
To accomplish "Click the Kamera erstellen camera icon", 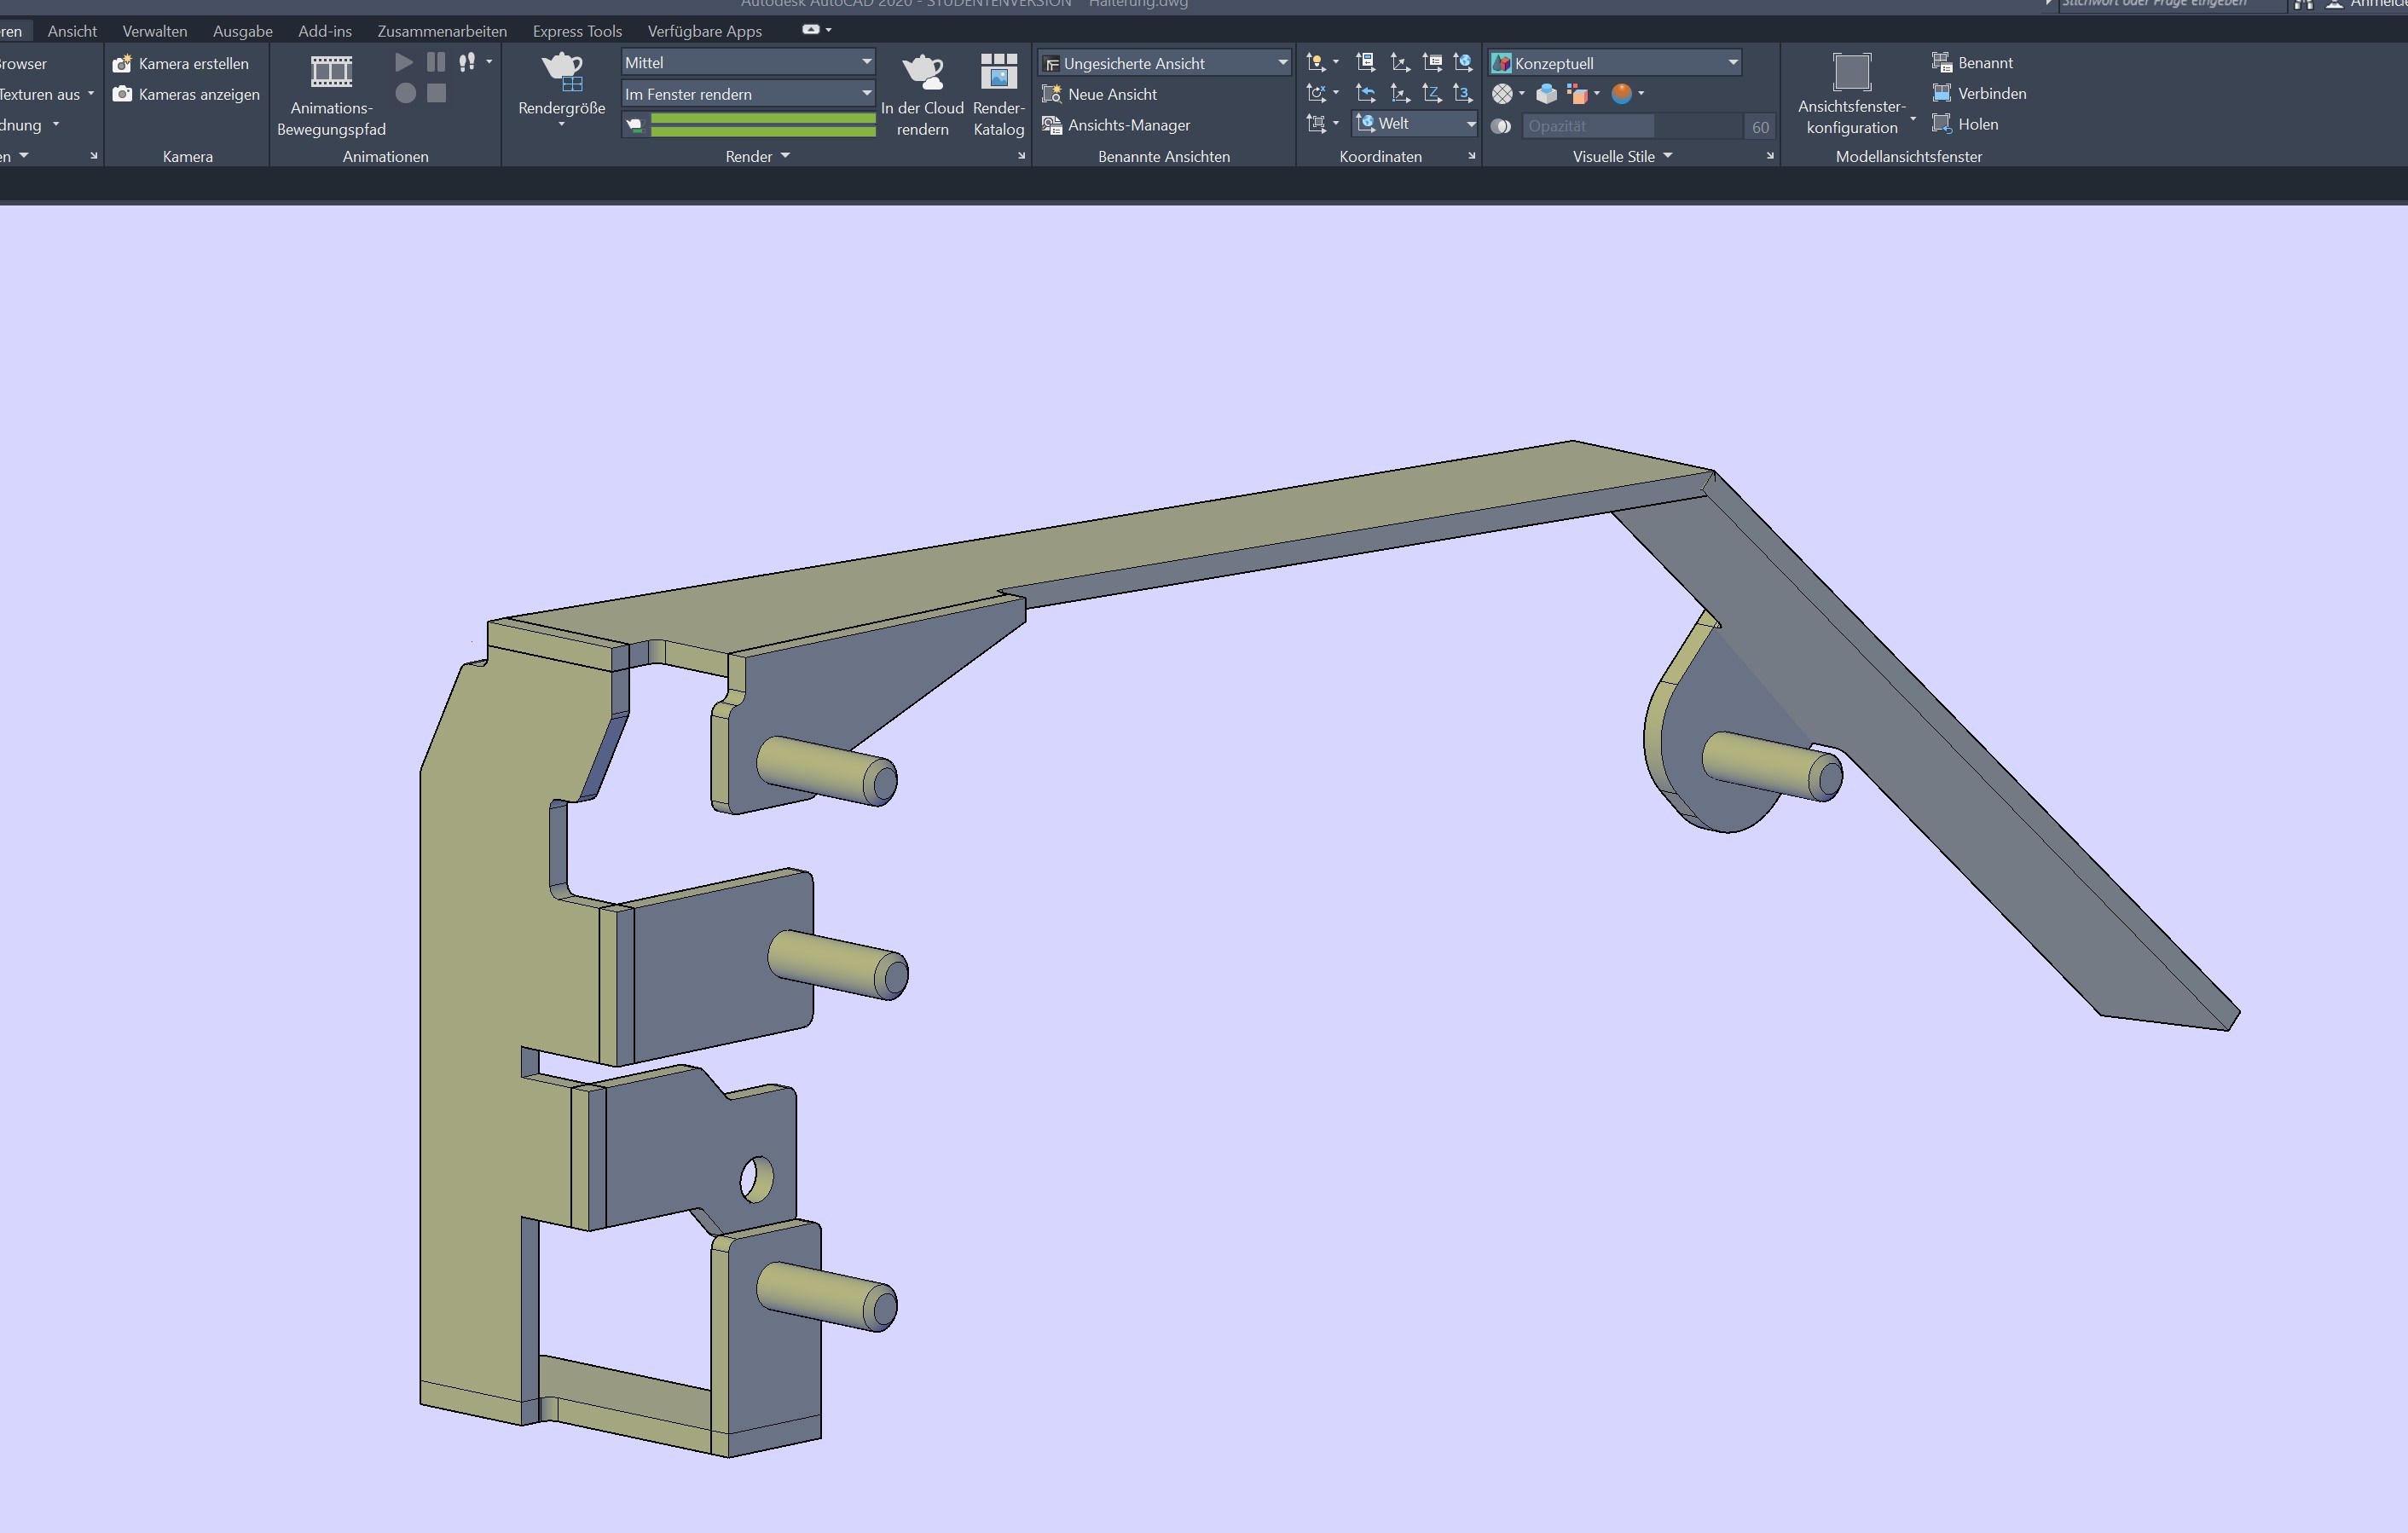I will click(122, 64).
